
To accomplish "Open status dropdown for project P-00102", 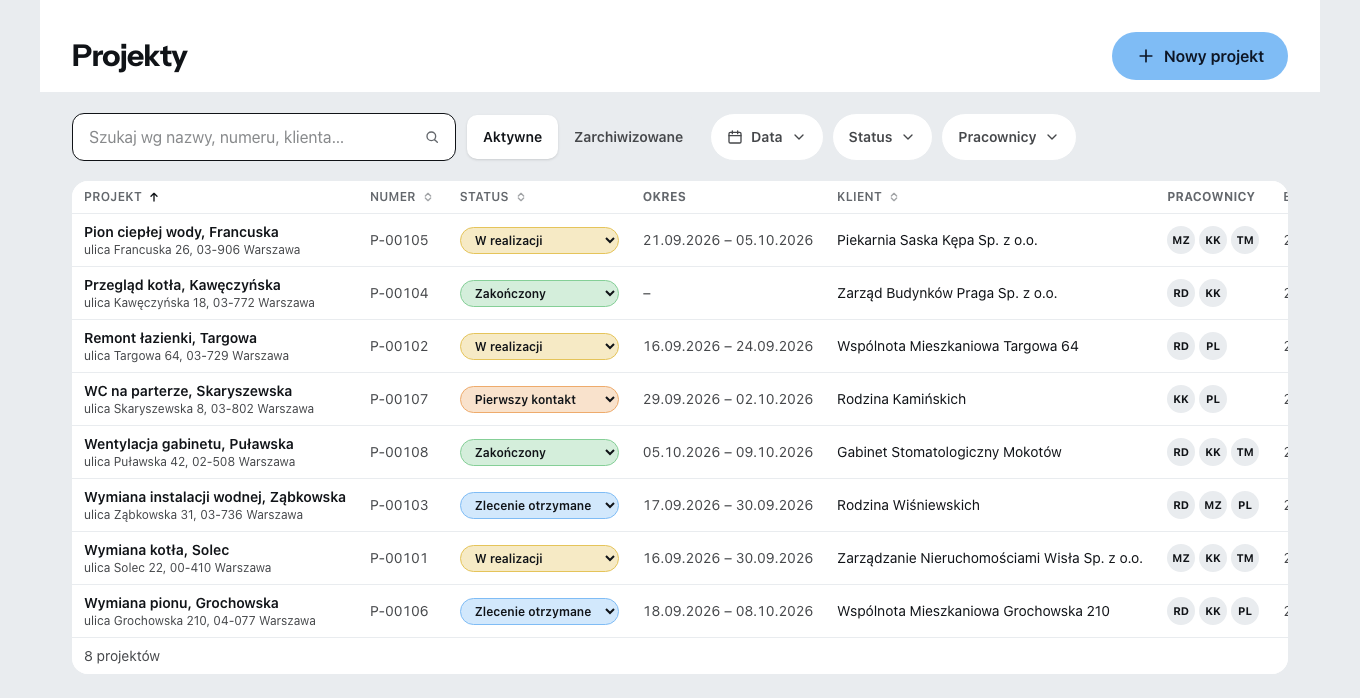I will tap(539, 346).
